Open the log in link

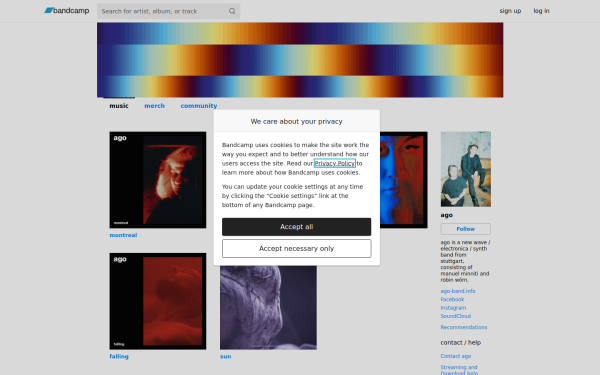[x=541, y=11]
